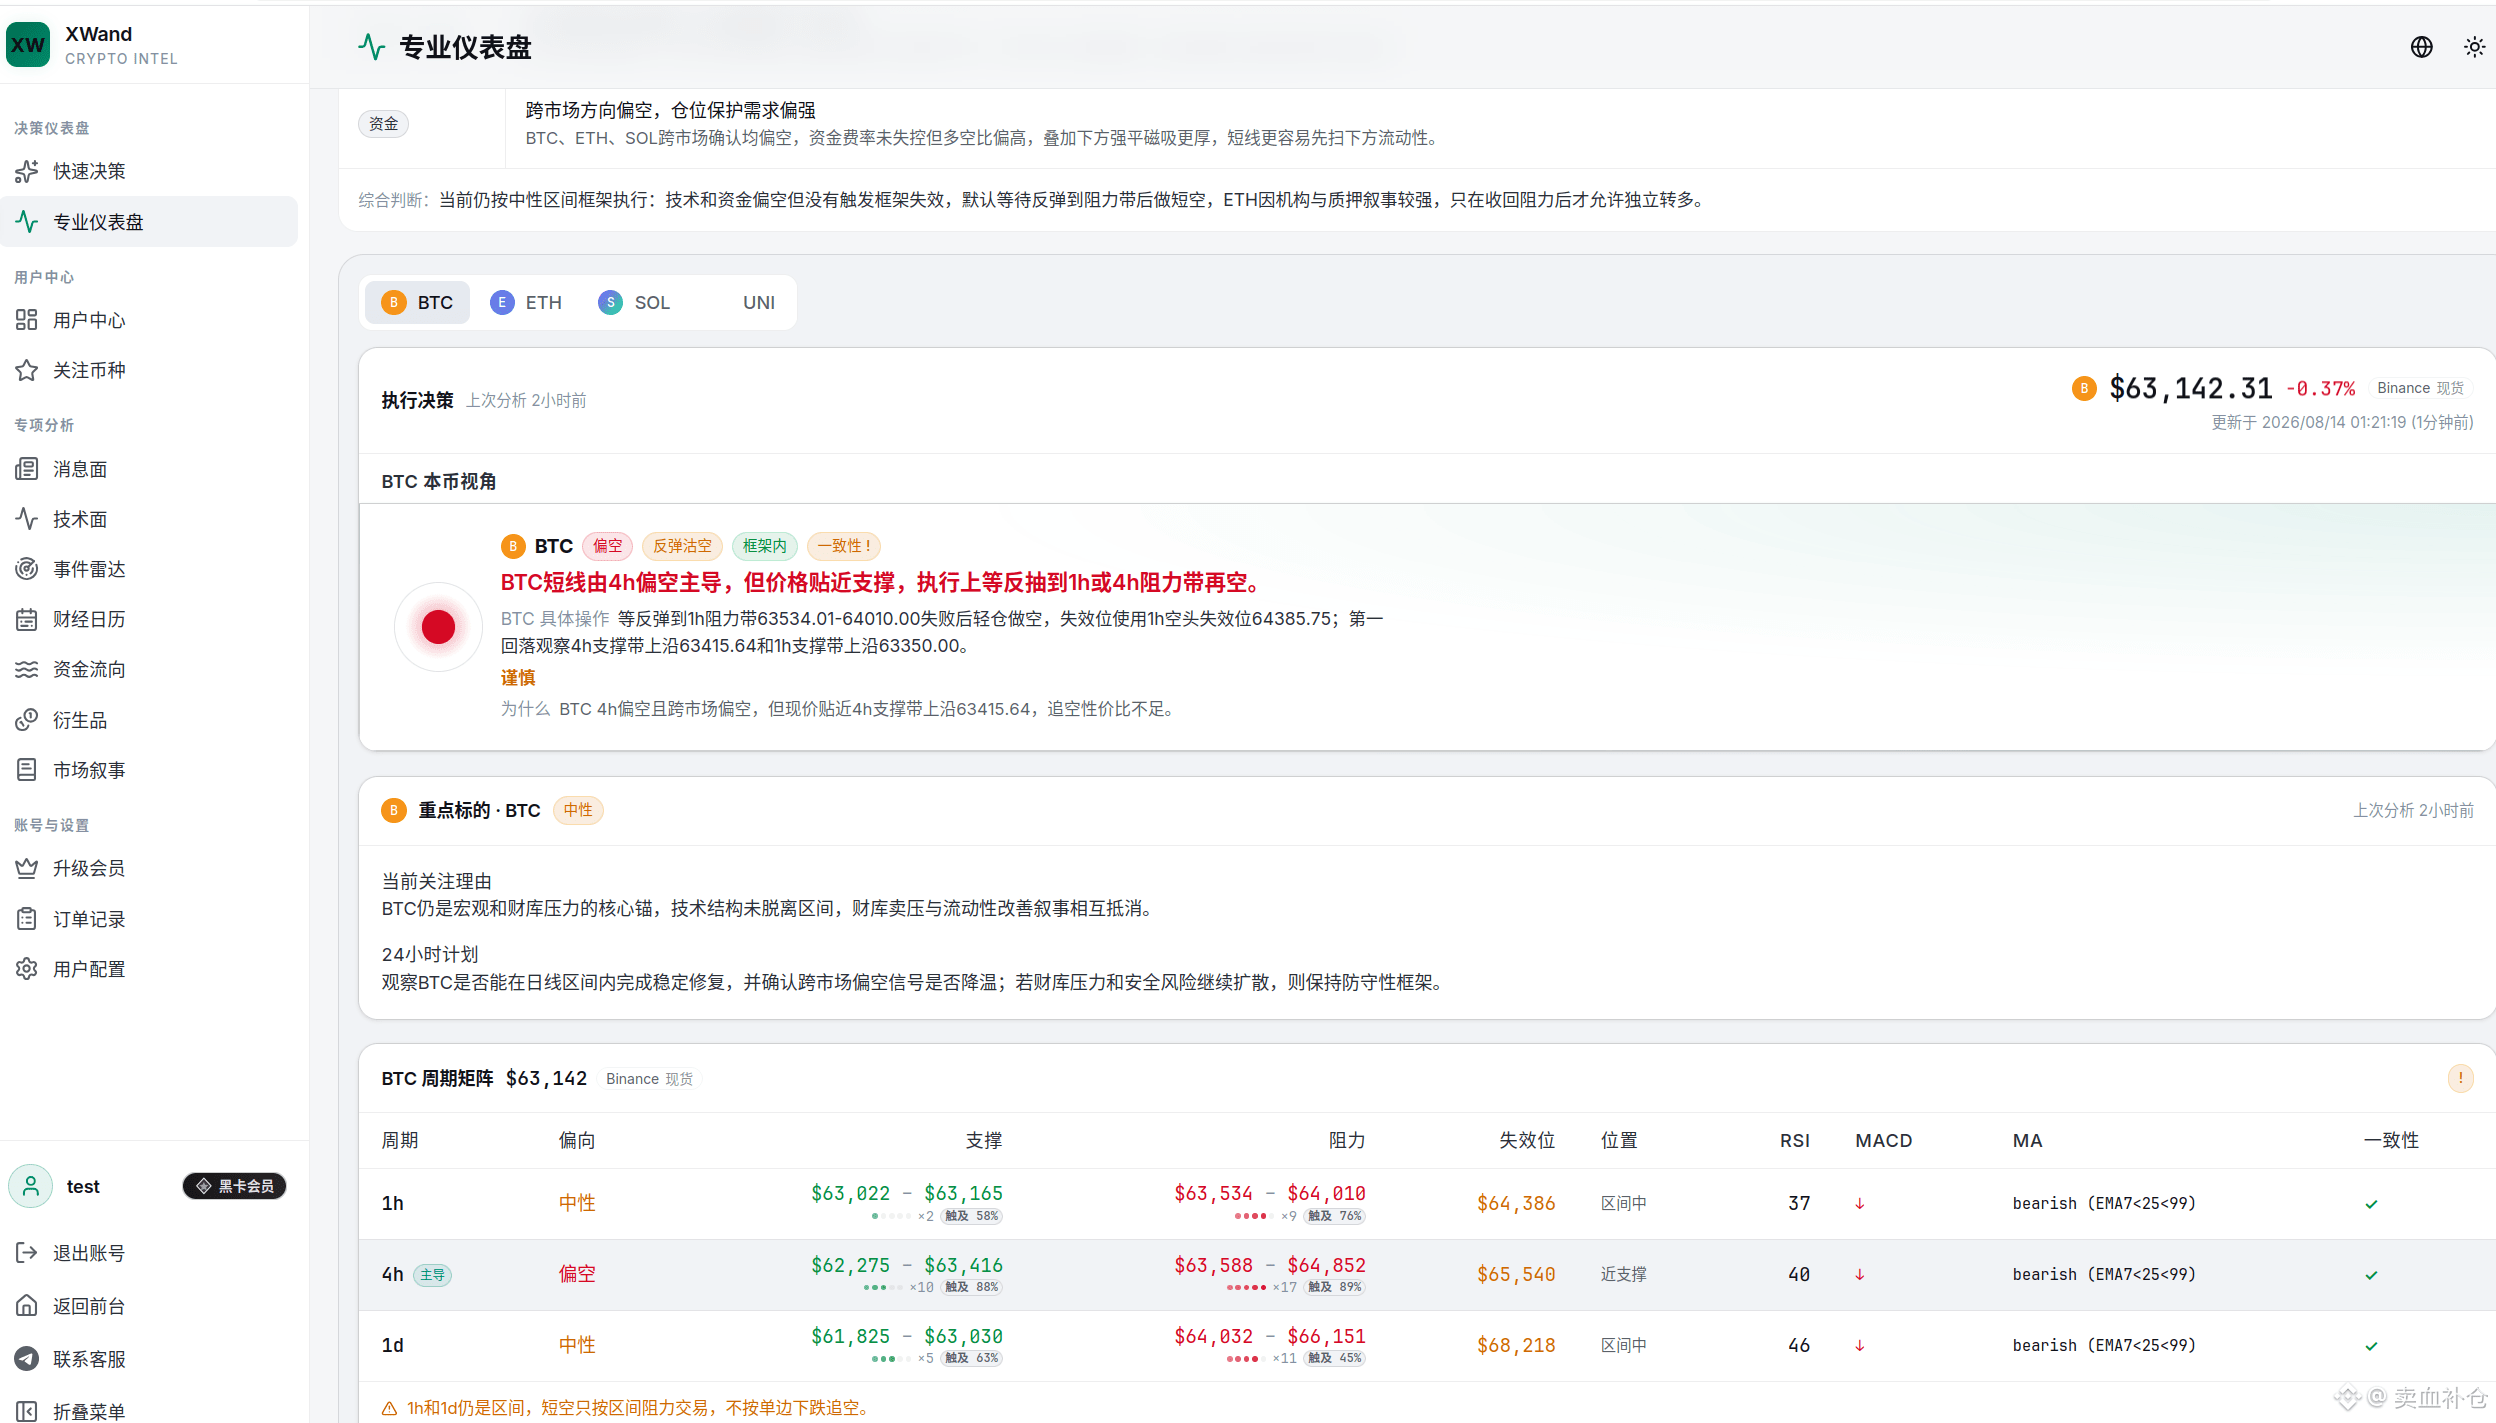Click the 消息面 newspaper icon
Screen dimensions: 2496x1423
(x=27, y=469)
